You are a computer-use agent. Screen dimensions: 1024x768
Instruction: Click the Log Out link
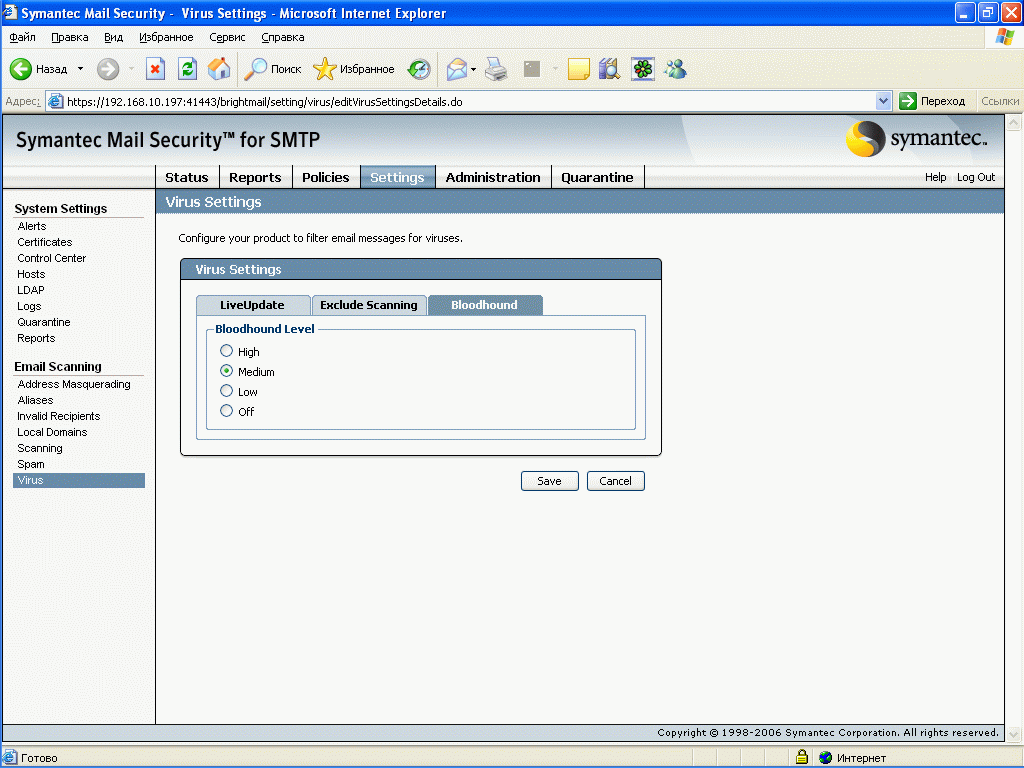[976, 177]
